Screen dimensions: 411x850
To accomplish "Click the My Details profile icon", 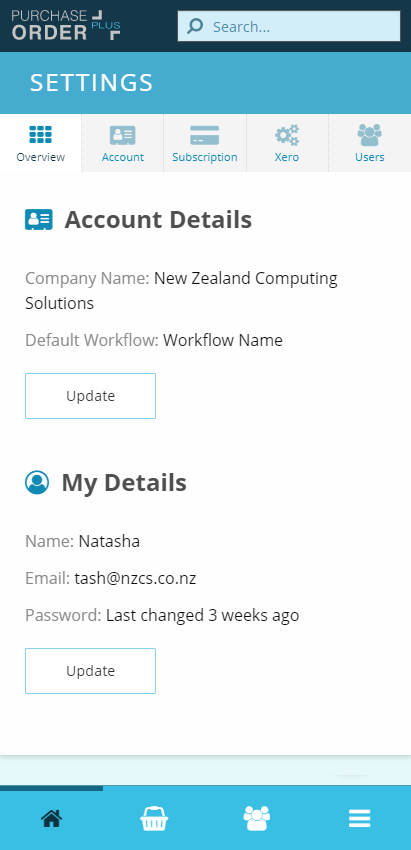I will pos(37,482).
